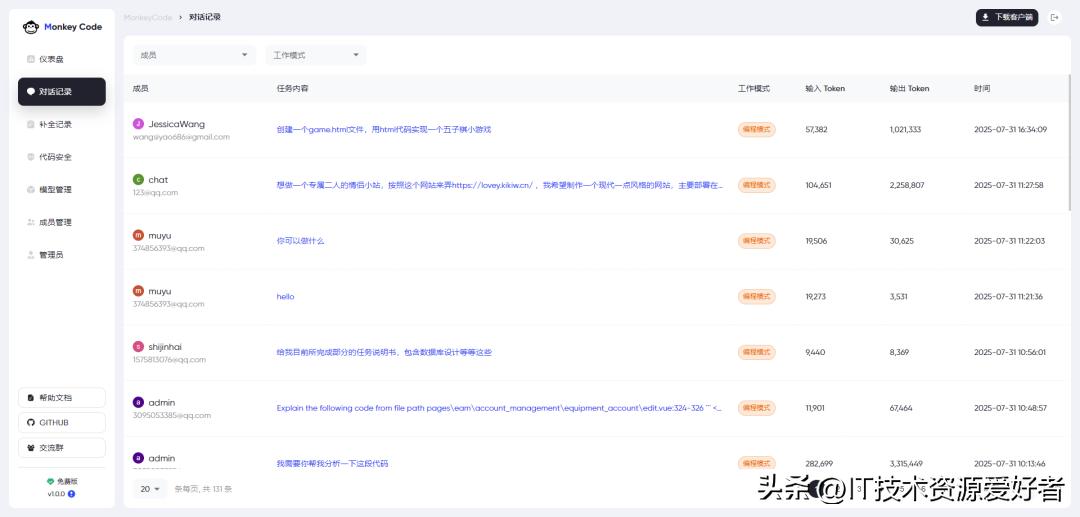Click the MonkeyCode breadcrumb link
Screen dimensions: 1080x517
[x=148, y=17]
